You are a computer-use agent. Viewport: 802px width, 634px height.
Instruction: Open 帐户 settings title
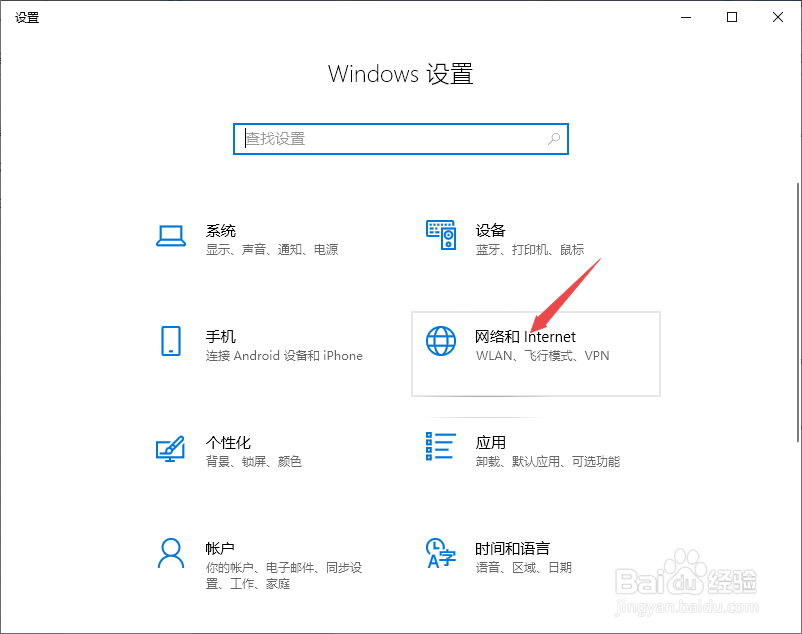tap(220, 549)
